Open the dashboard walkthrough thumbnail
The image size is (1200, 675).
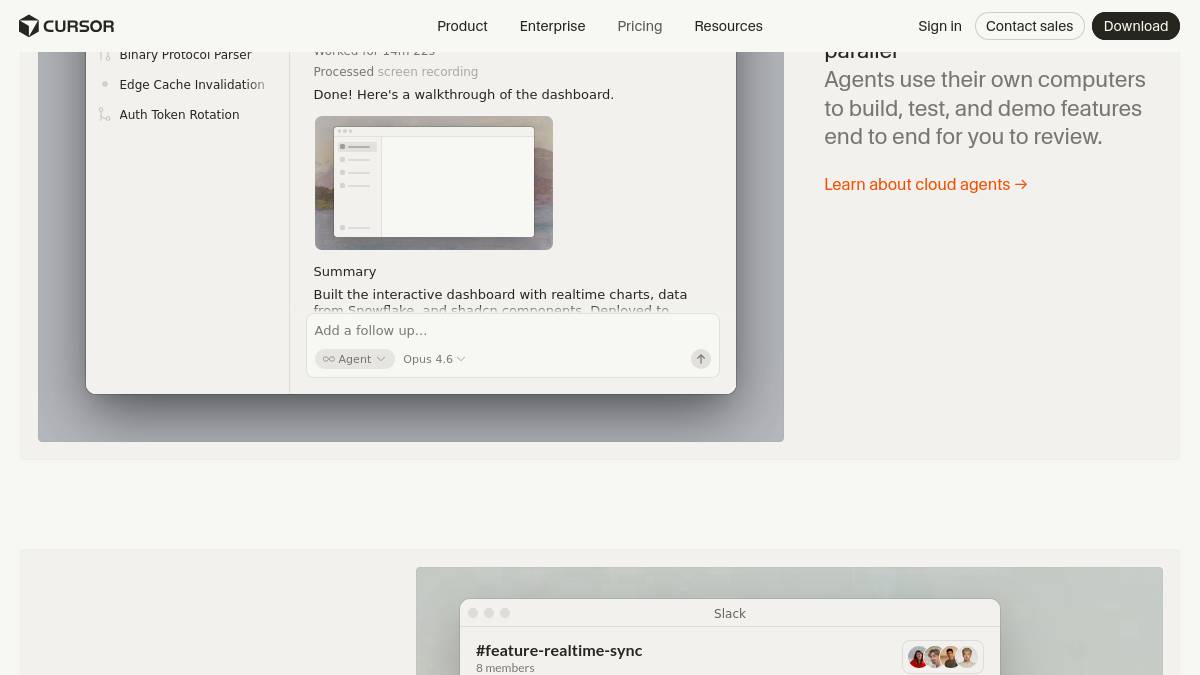[x=434, y=183]
